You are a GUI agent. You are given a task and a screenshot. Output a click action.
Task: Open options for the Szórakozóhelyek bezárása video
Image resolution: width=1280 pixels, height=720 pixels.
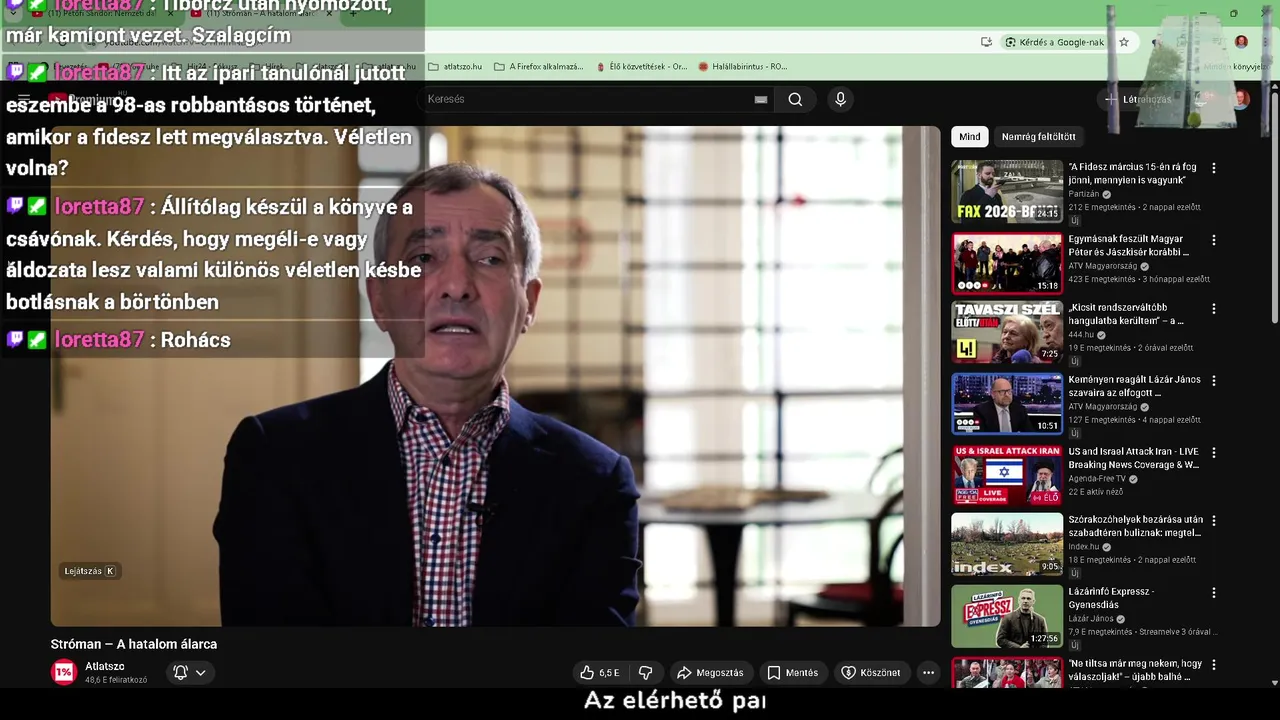coord(1214,521)
